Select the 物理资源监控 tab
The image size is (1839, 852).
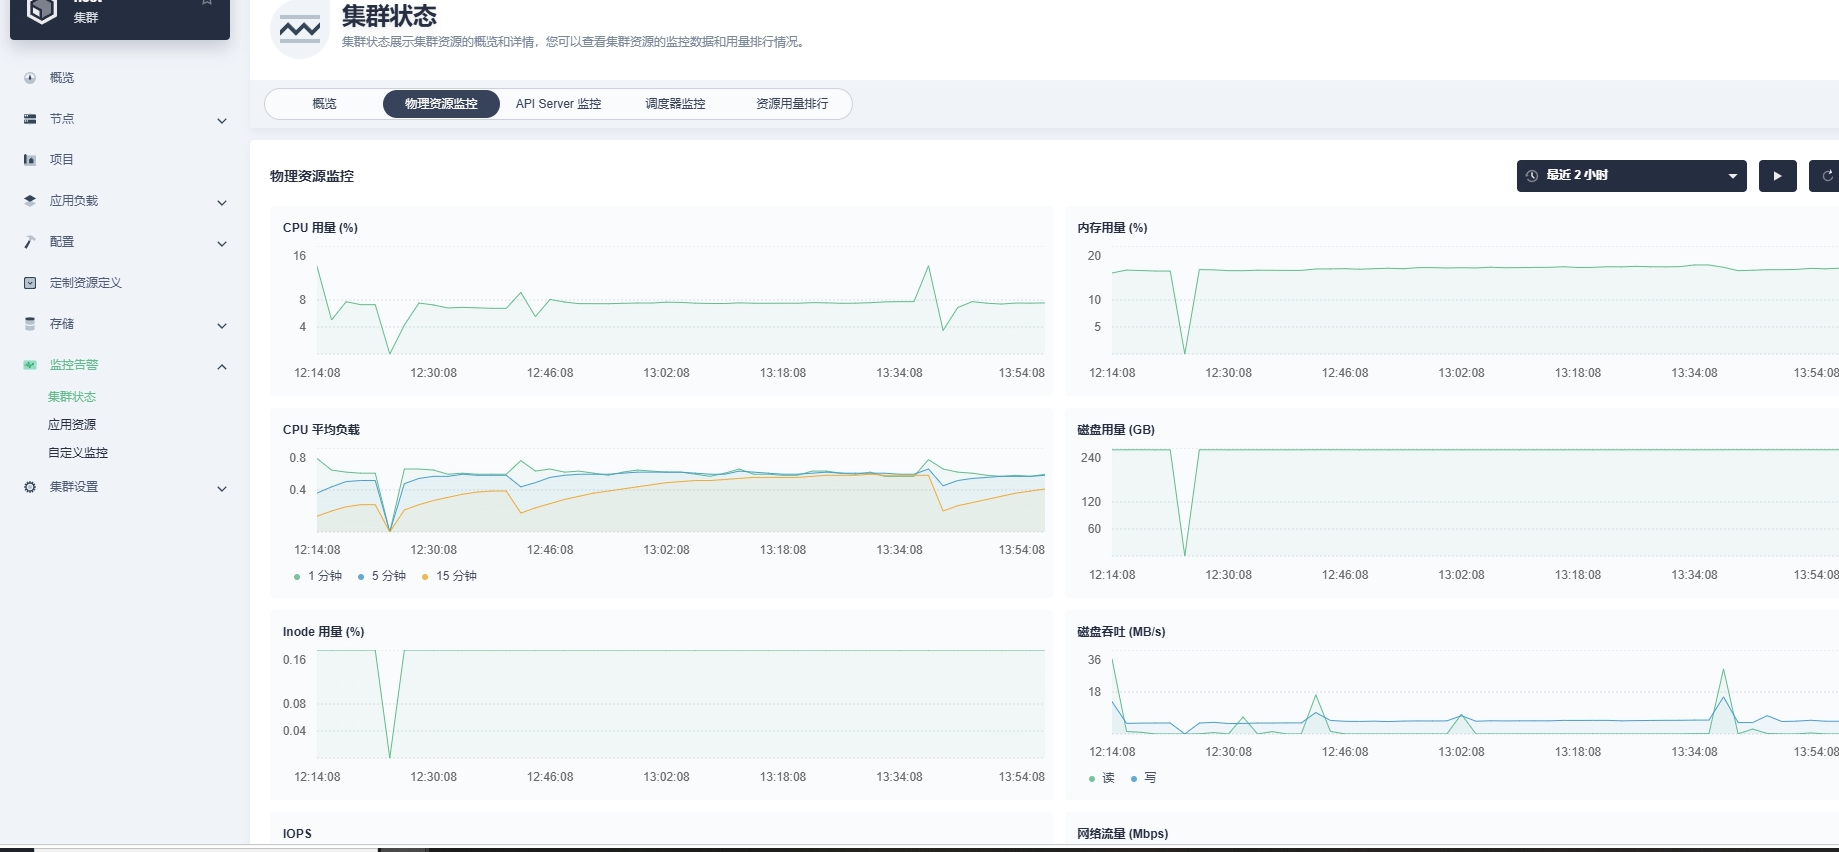[441, 104]
